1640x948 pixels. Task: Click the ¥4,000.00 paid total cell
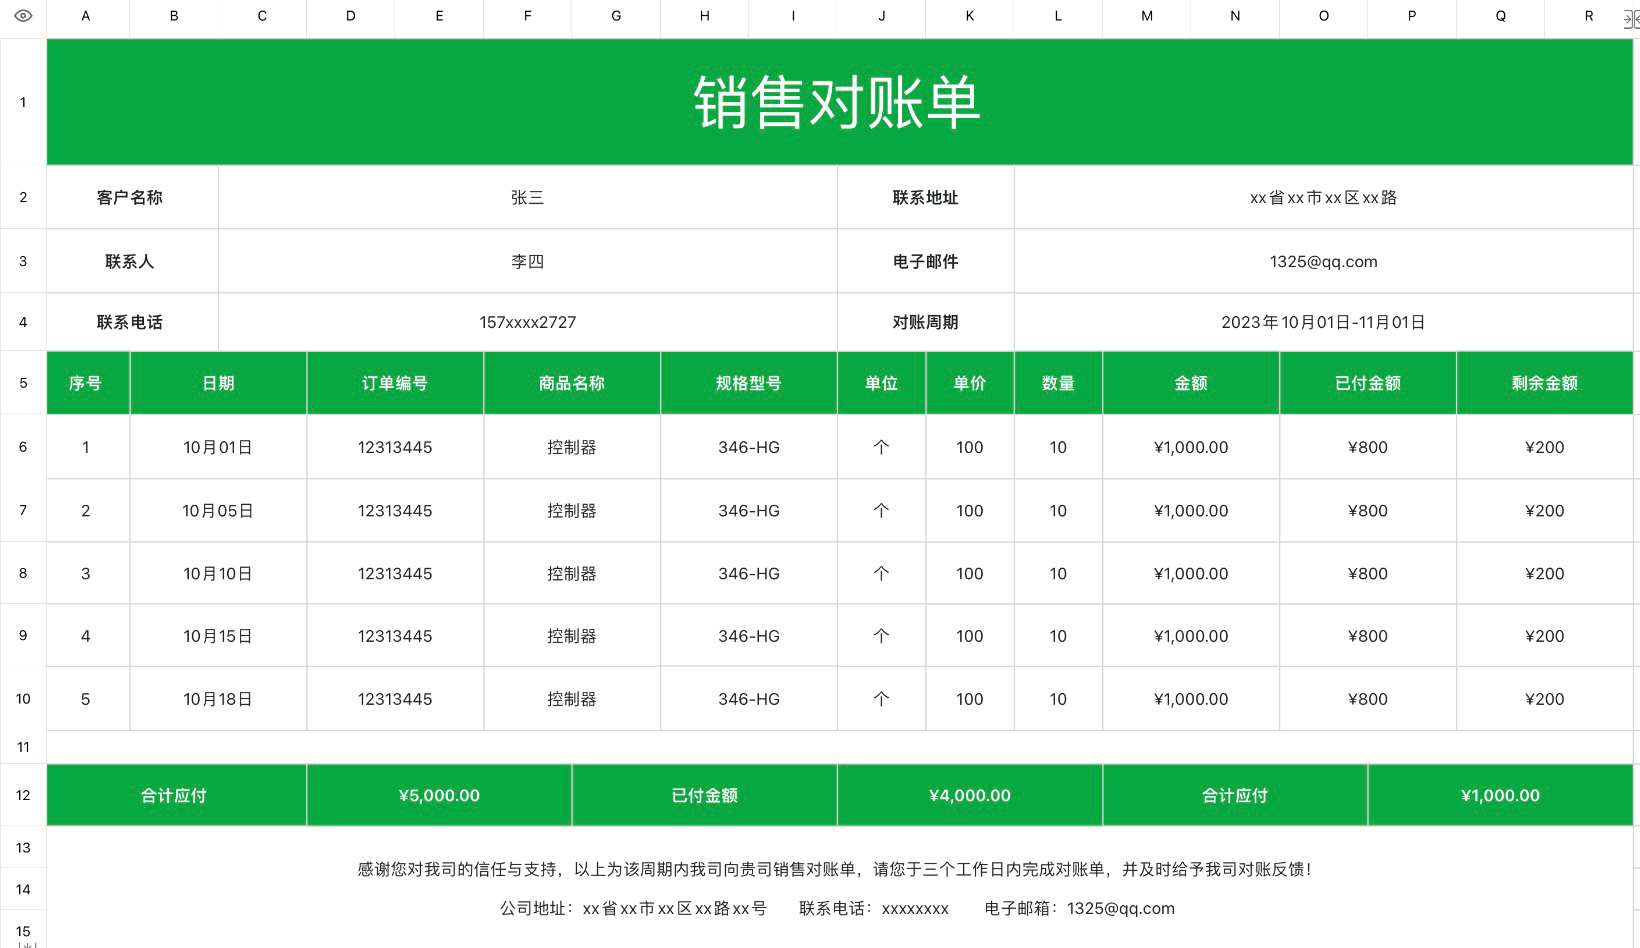tap(970, 795)
